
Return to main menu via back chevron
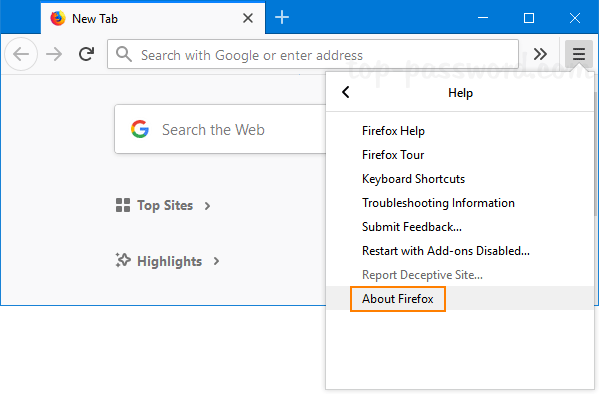(x=346, y=92)
